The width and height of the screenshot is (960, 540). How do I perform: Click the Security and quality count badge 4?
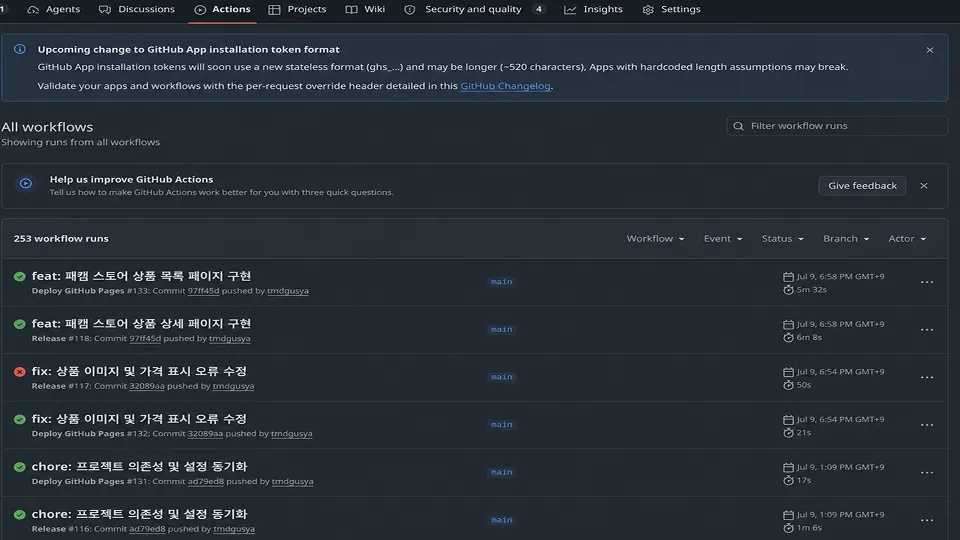point(539,9)
